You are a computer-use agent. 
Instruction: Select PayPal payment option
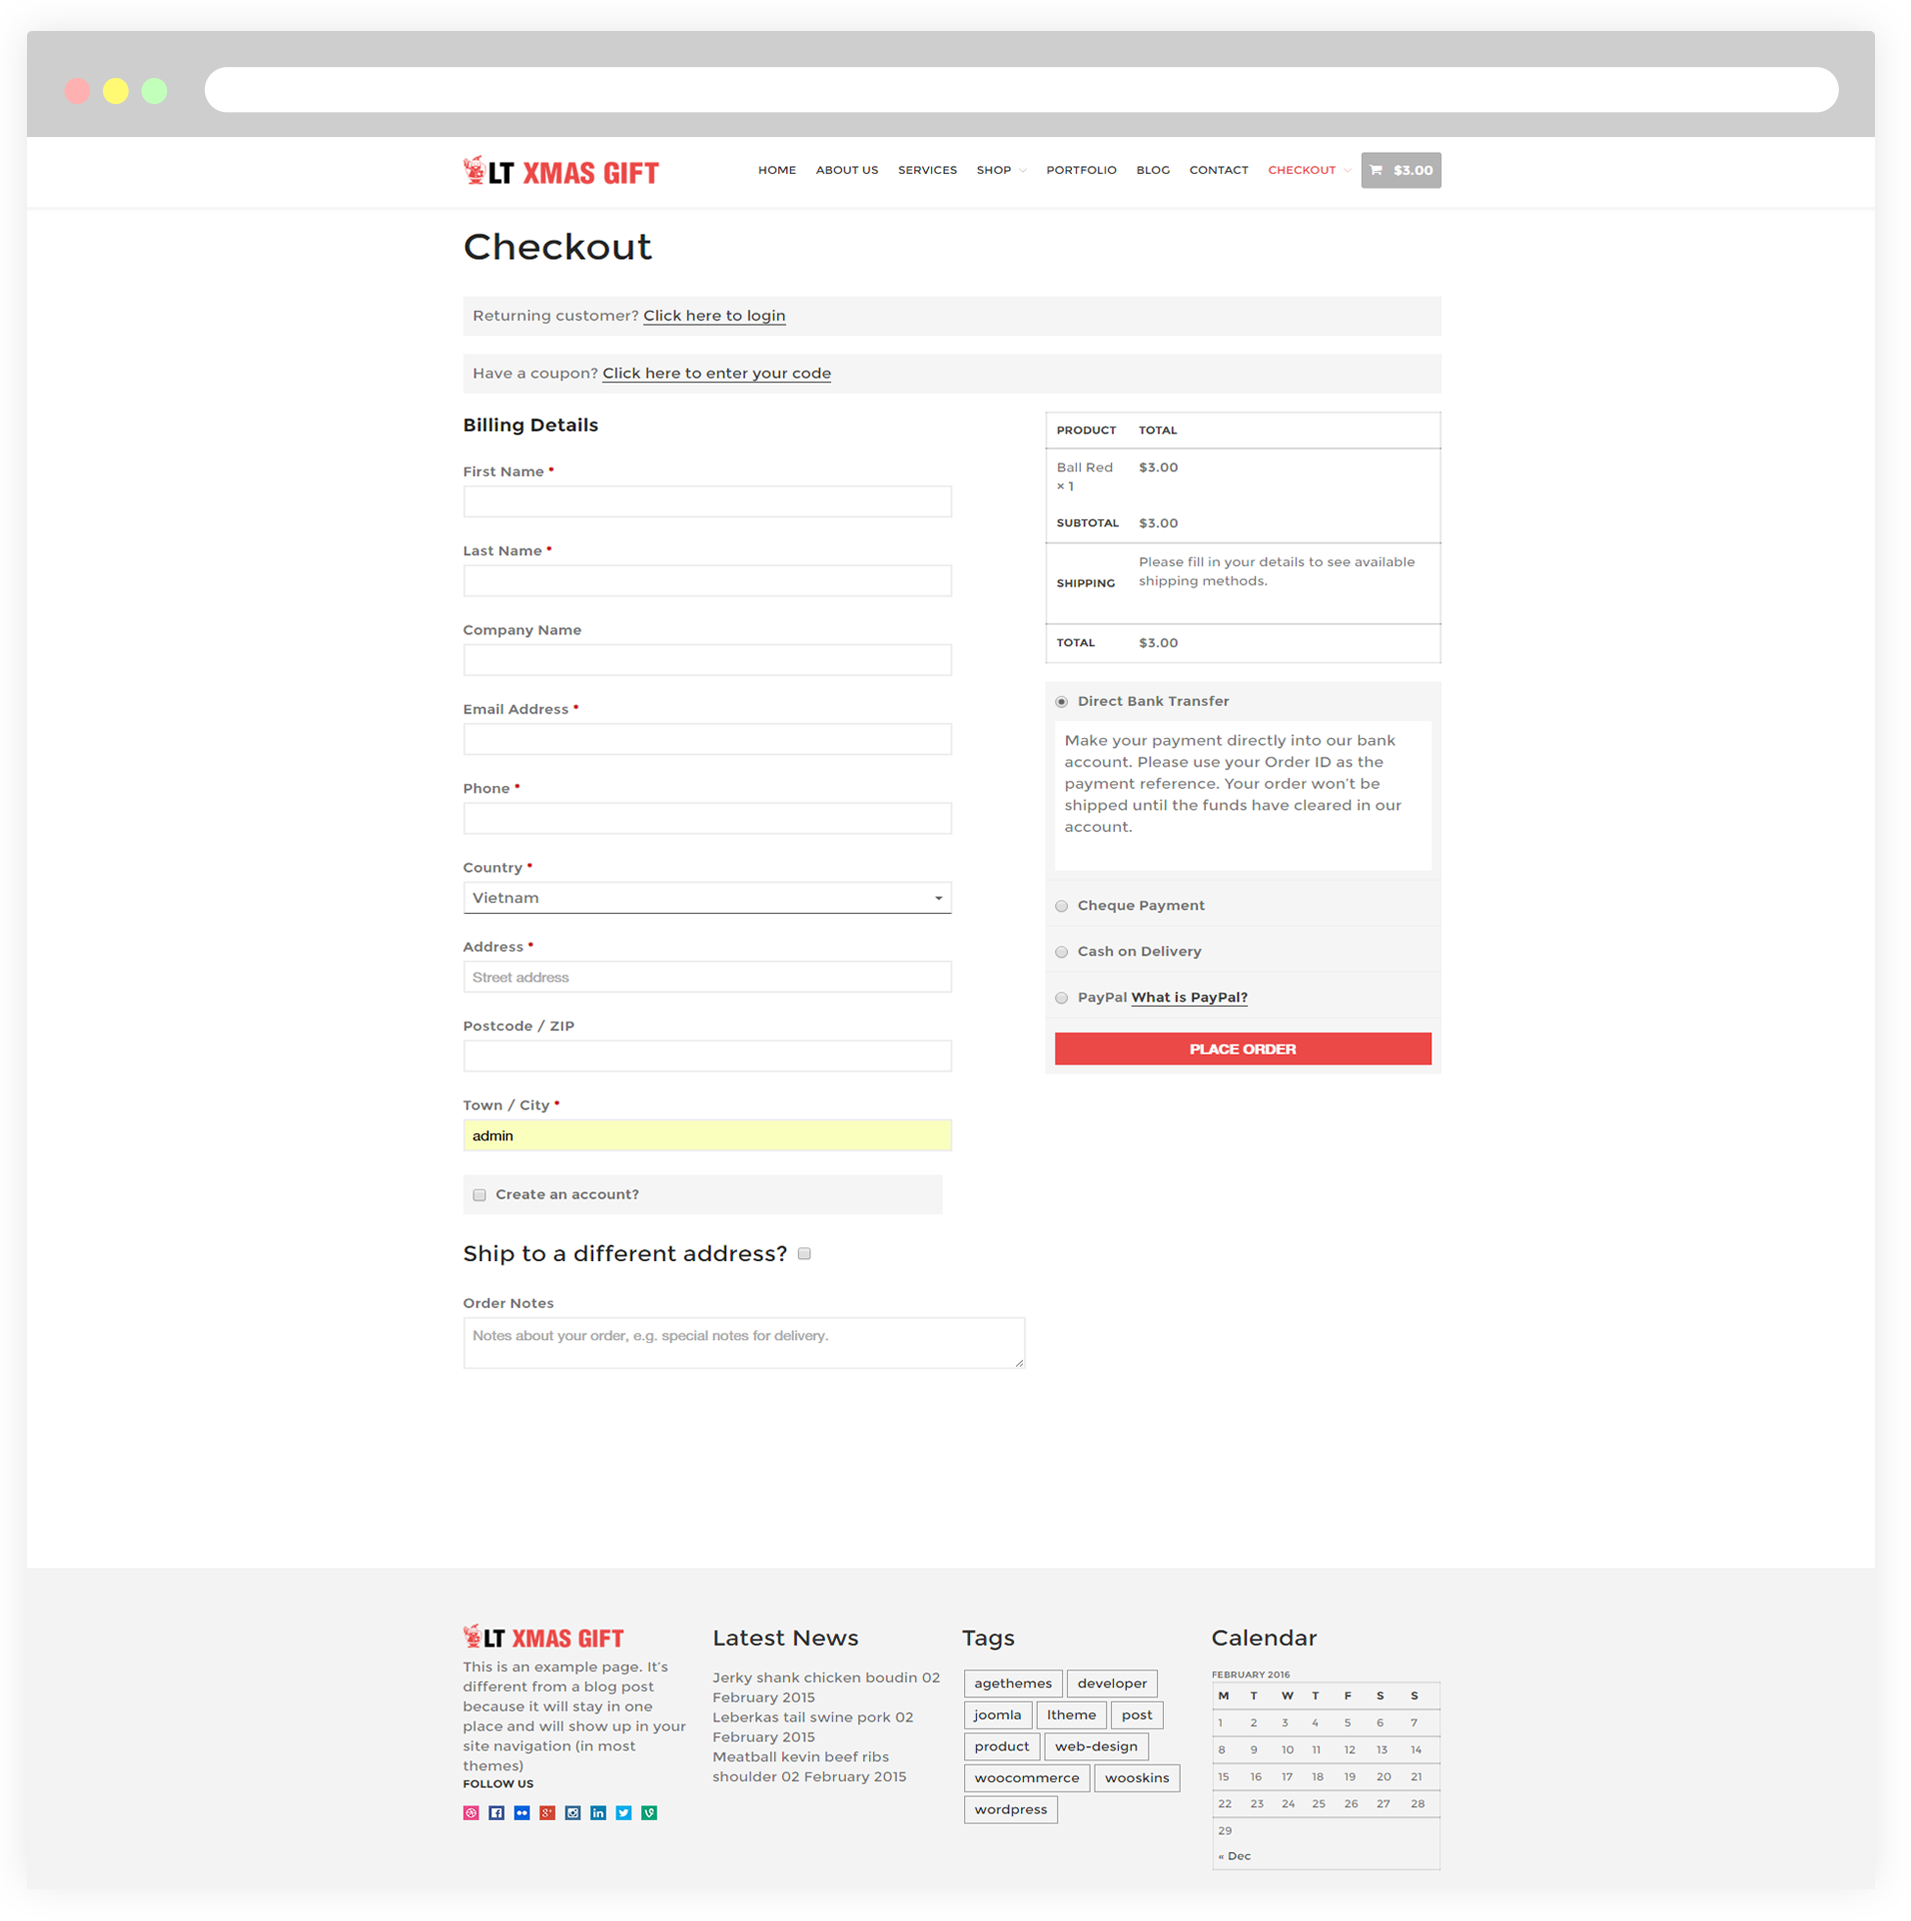1061,998
